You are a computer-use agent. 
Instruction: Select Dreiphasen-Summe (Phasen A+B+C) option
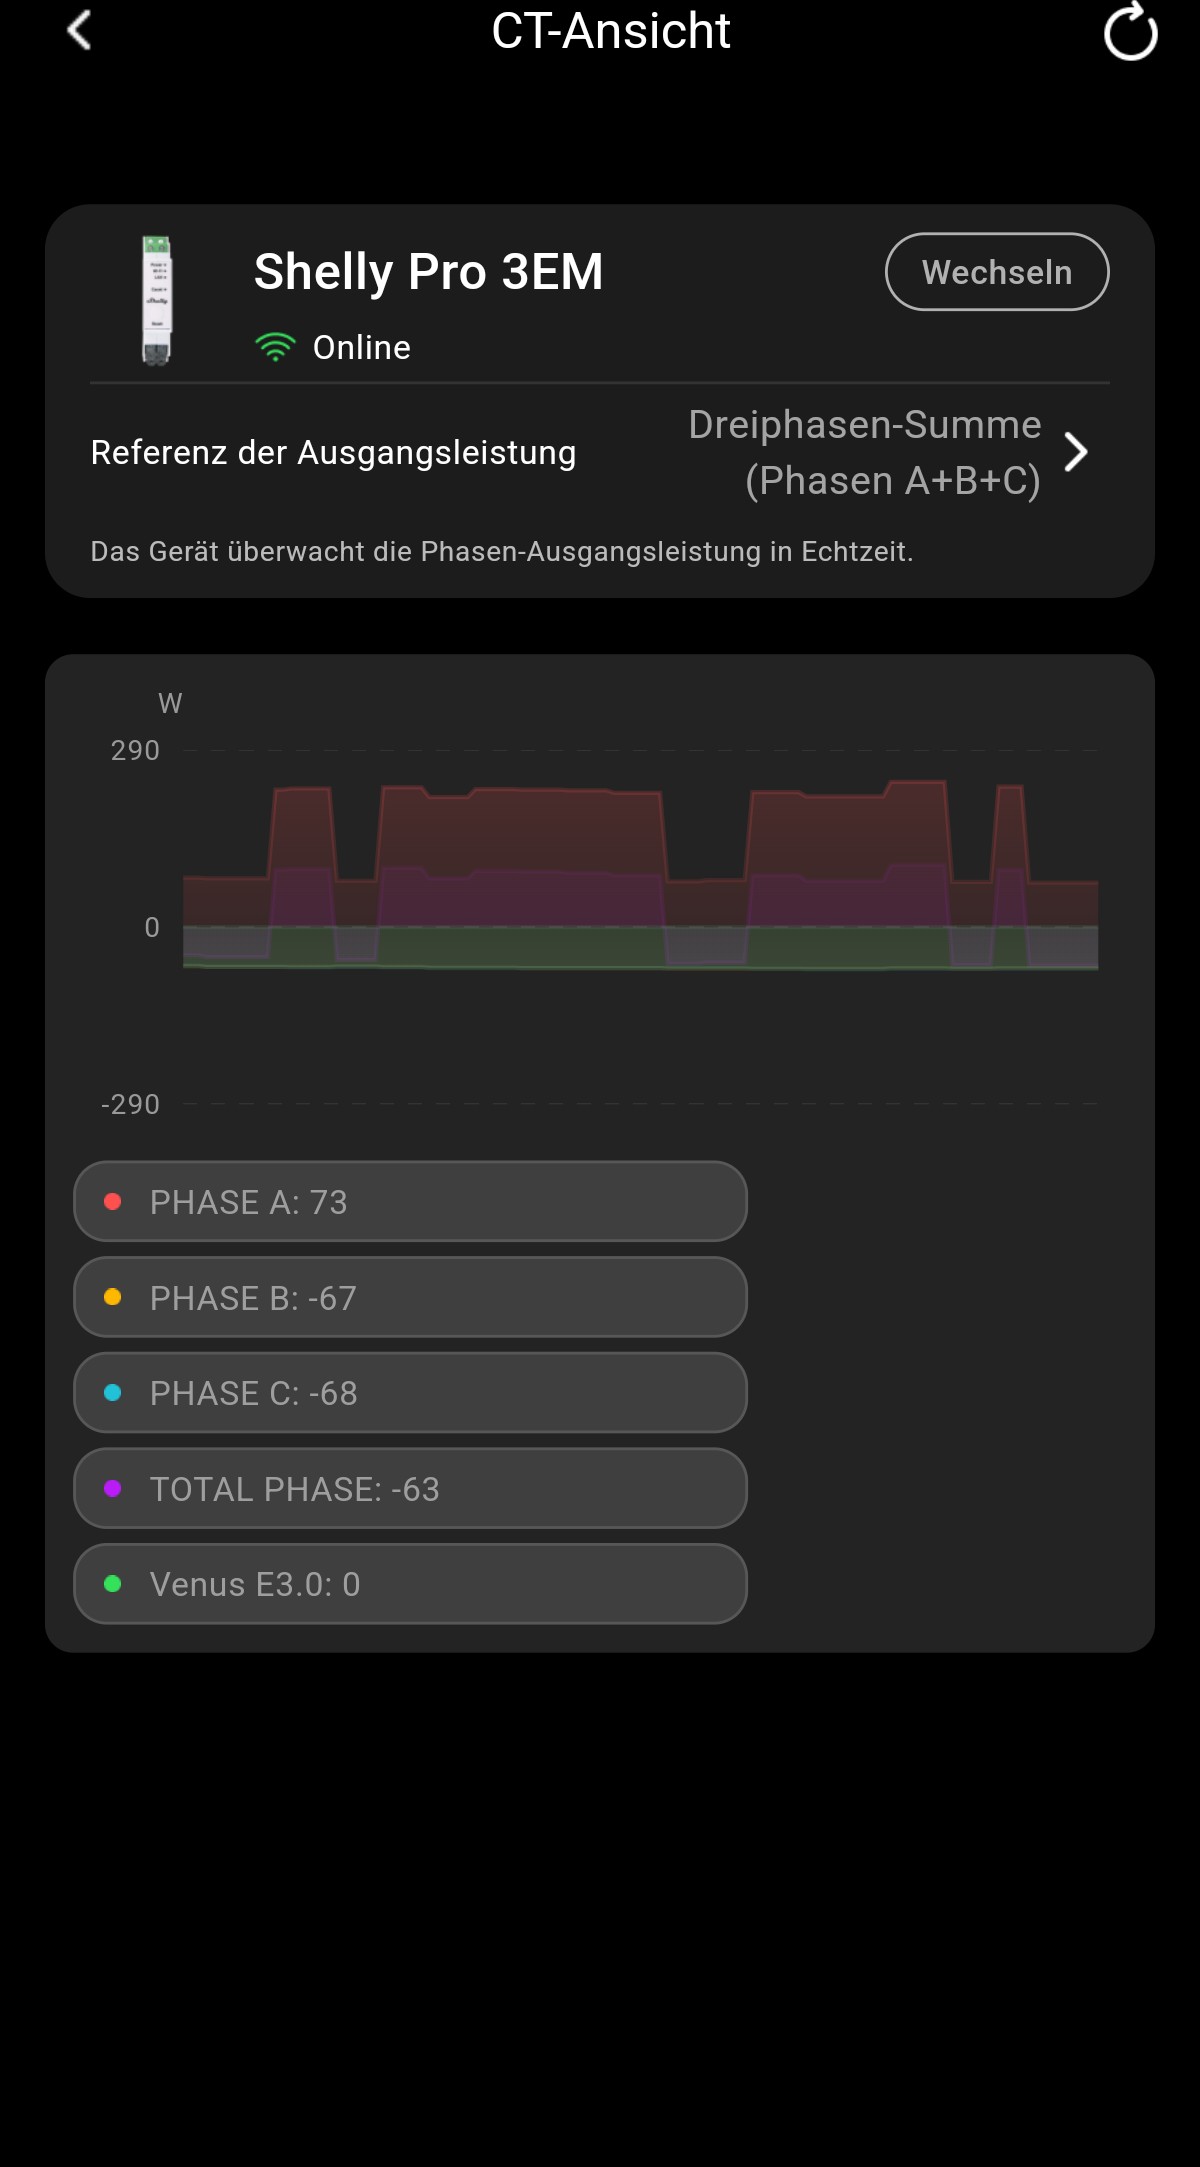pyautogui.click(x=865, y=452)
